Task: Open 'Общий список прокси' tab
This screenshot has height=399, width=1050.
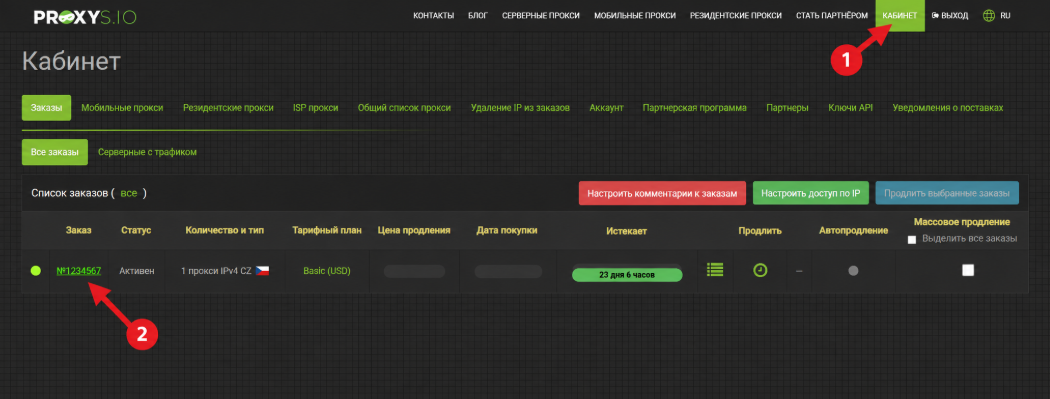Action: pos(404,108)
